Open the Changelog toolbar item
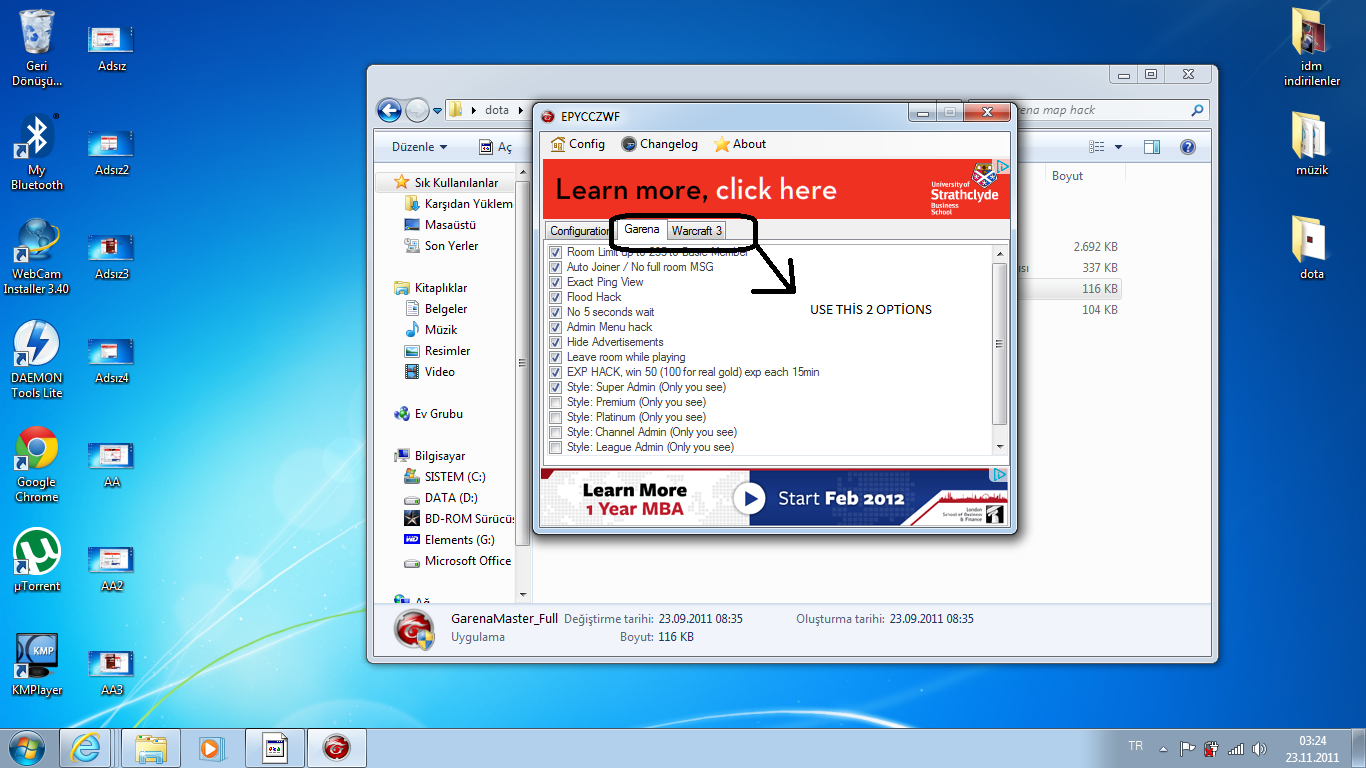Viewport: 1366px width, 768px height. coord(659,144)
